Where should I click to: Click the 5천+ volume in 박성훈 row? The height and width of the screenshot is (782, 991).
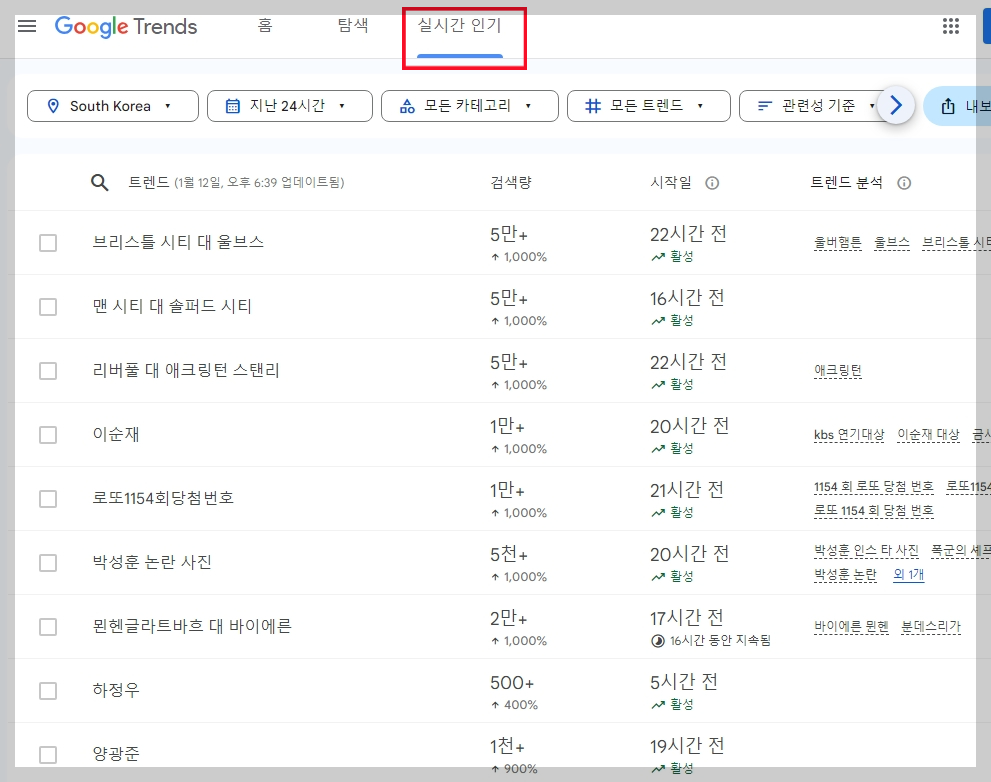click(509, 555)
